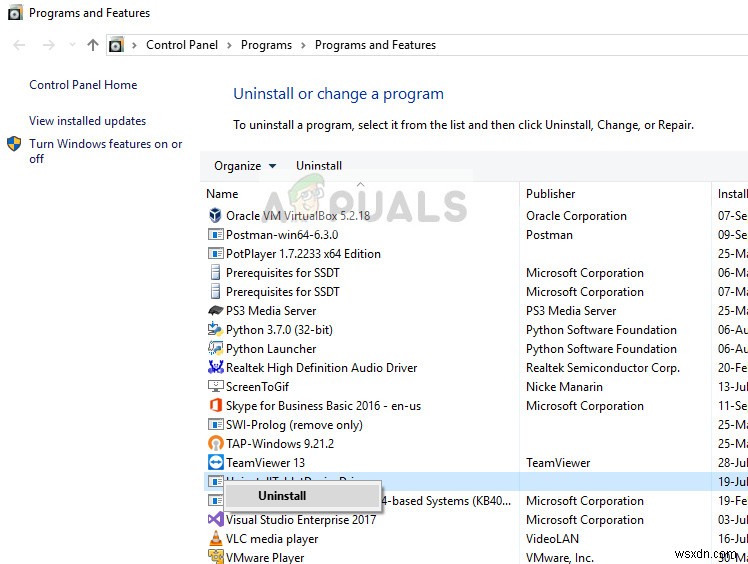Expand the chevron after Control Panel breadcrumb

(229, 45)
